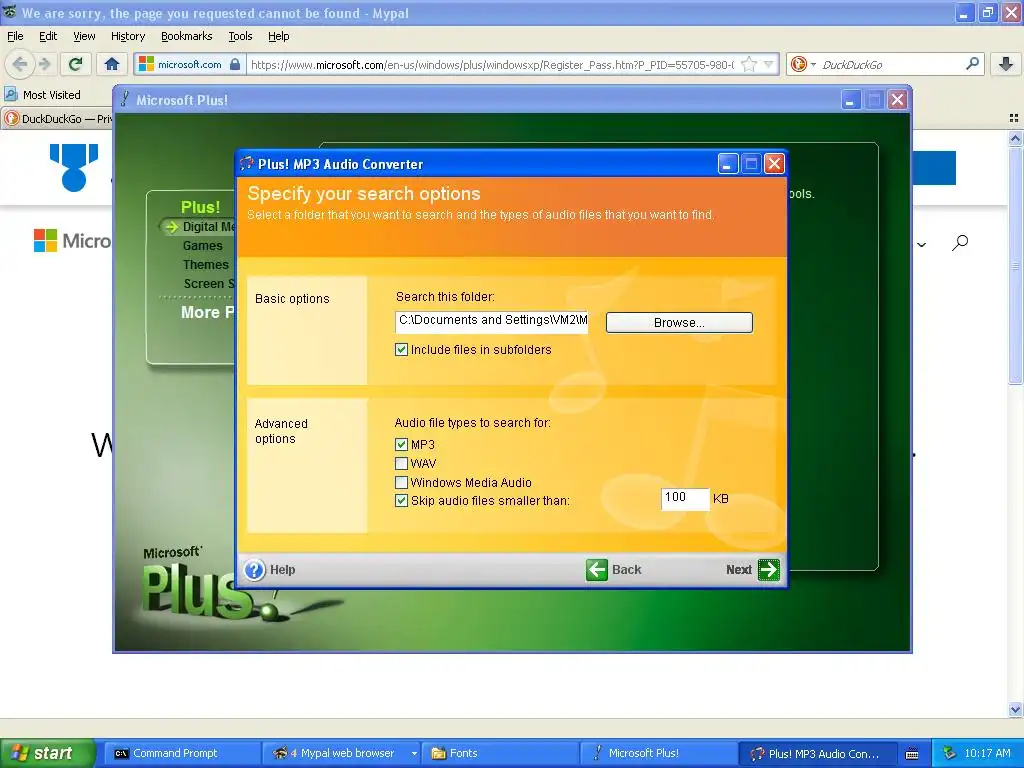1024x768 pixels.
Task: Close the MP3 Audio Converter dialog
Action: 774,163
